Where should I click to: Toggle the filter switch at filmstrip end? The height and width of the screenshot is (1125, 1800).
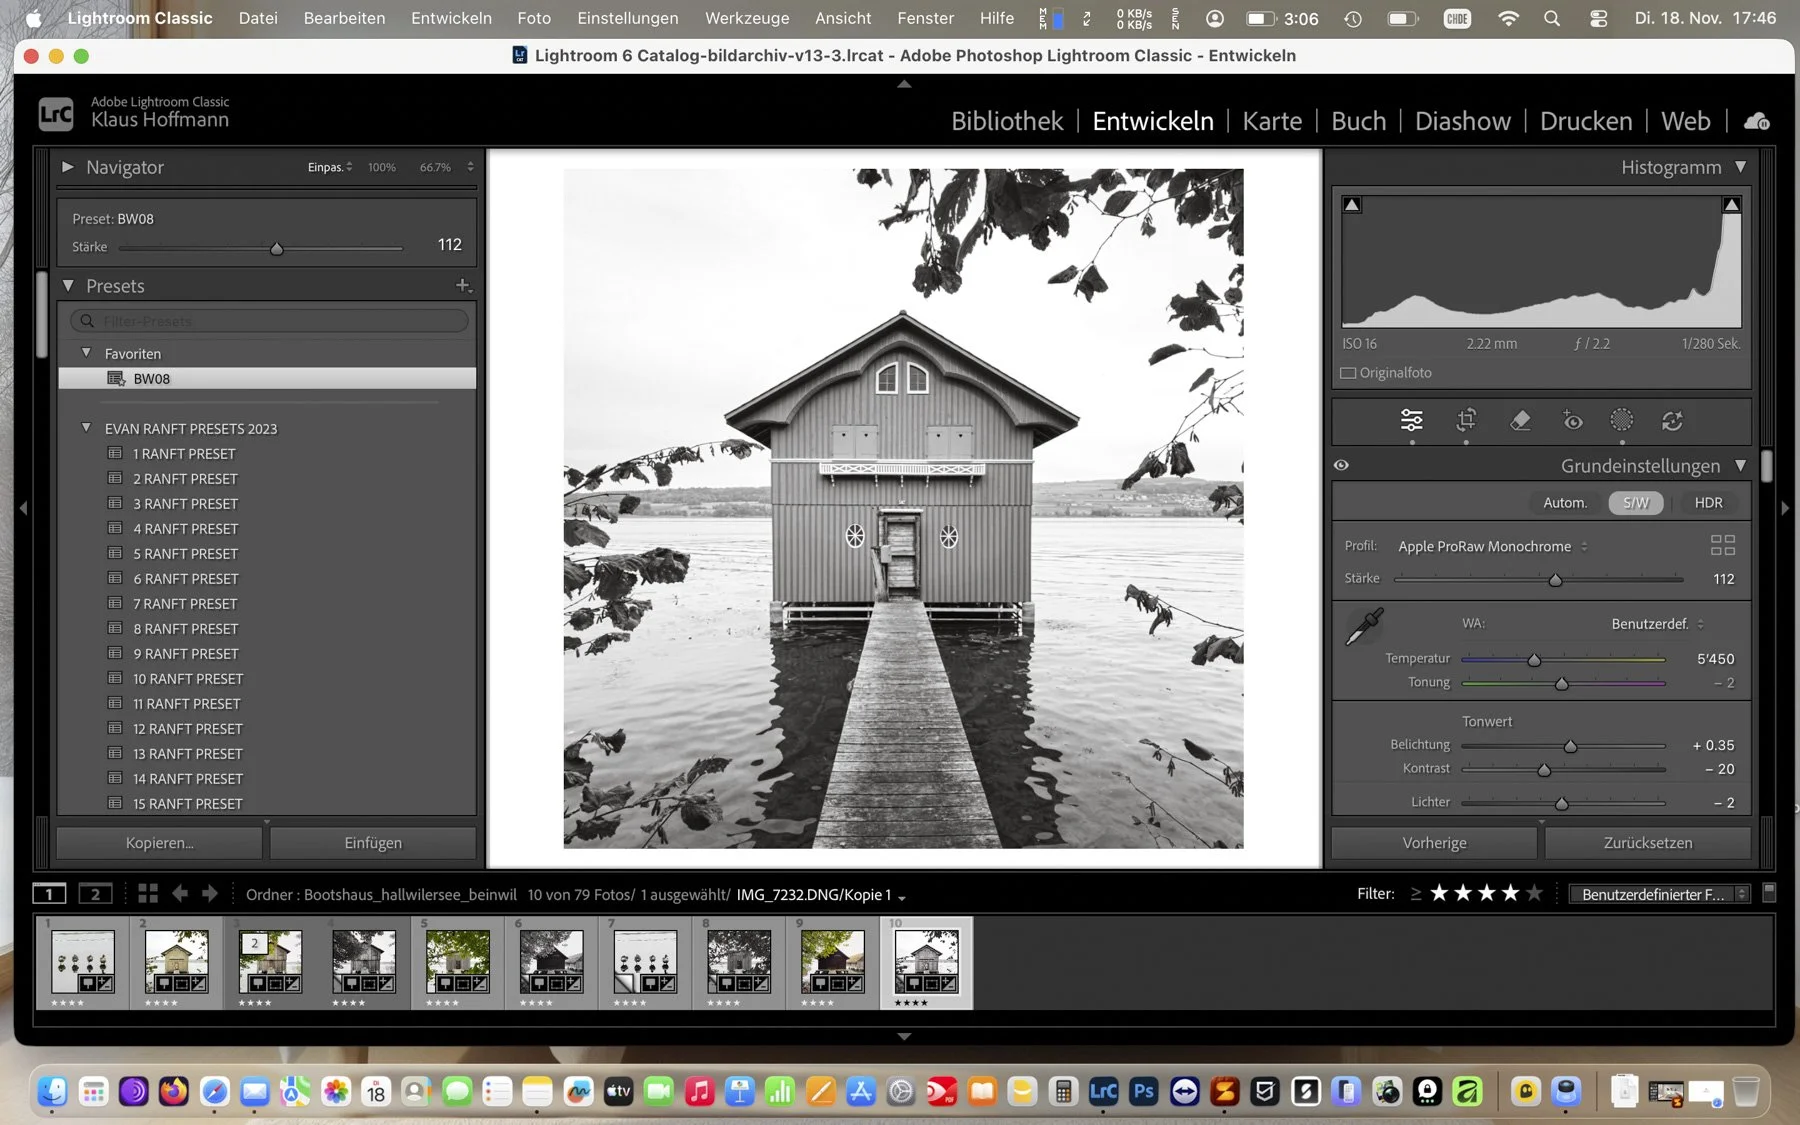click(x=1769, y=893)
